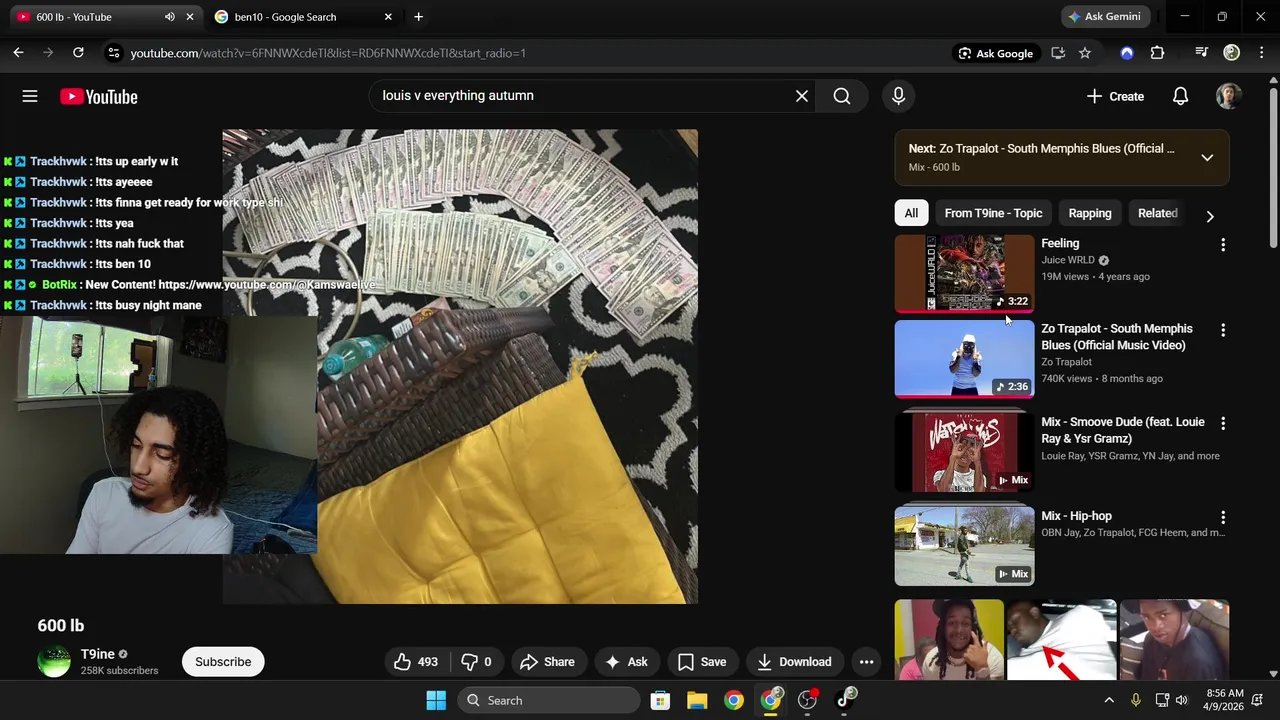Open more options for Hip-hop mix
1280x720 pixels.
(x=1222, y=518)
